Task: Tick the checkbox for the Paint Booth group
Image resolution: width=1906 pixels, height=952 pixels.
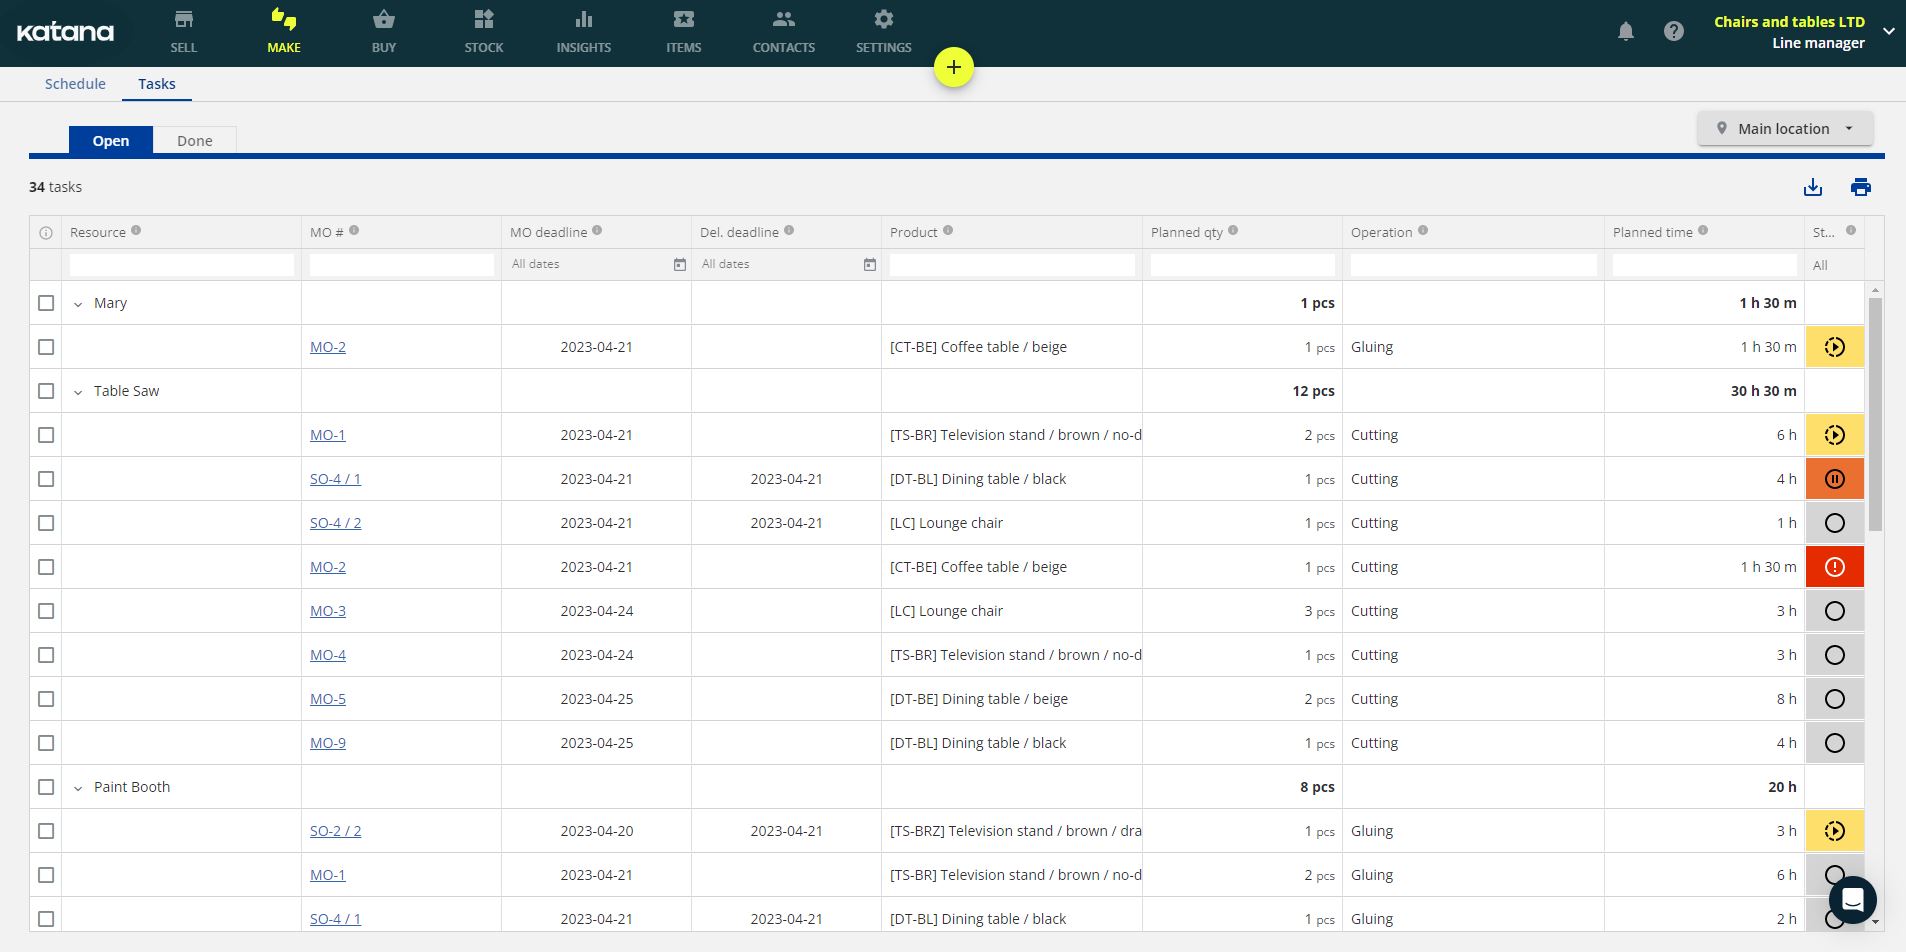Action: click(x=46, y=787)
